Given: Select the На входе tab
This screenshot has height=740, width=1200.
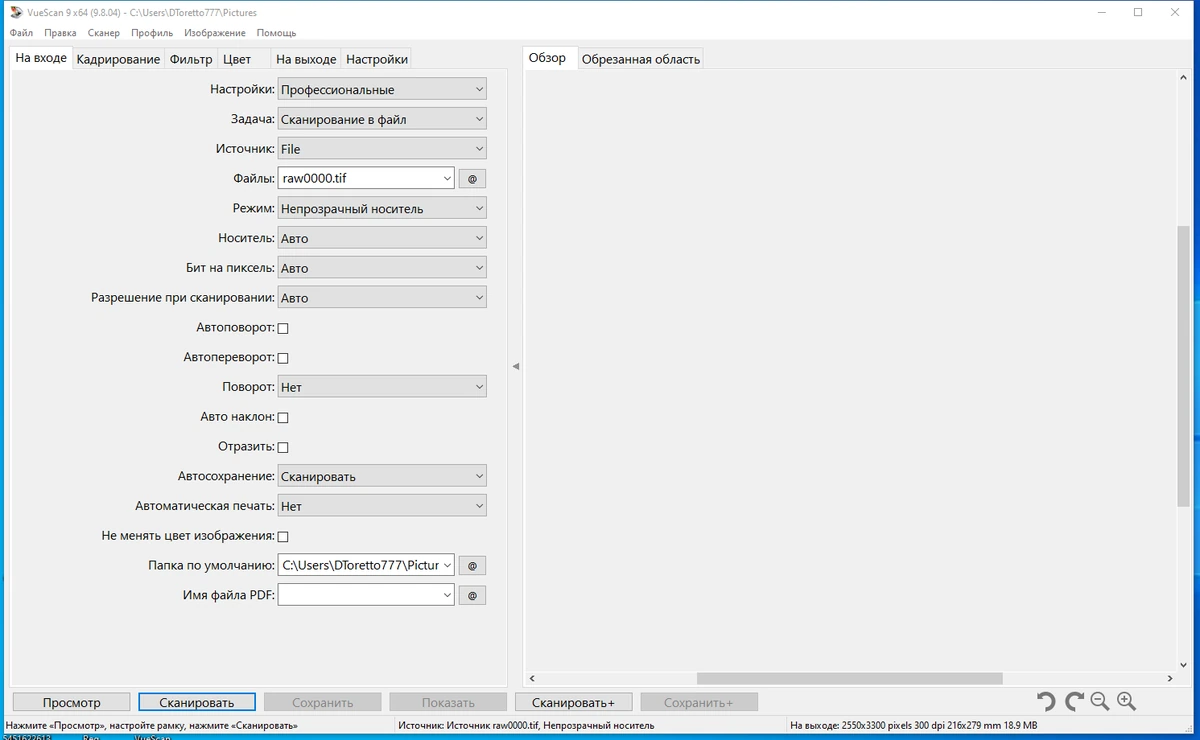Looking at the screenshot, I should pos(41,58).
